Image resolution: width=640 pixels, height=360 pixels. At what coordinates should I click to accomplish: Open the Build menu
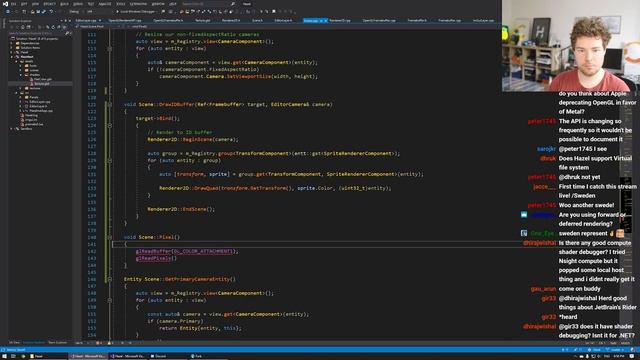[64, 4]
